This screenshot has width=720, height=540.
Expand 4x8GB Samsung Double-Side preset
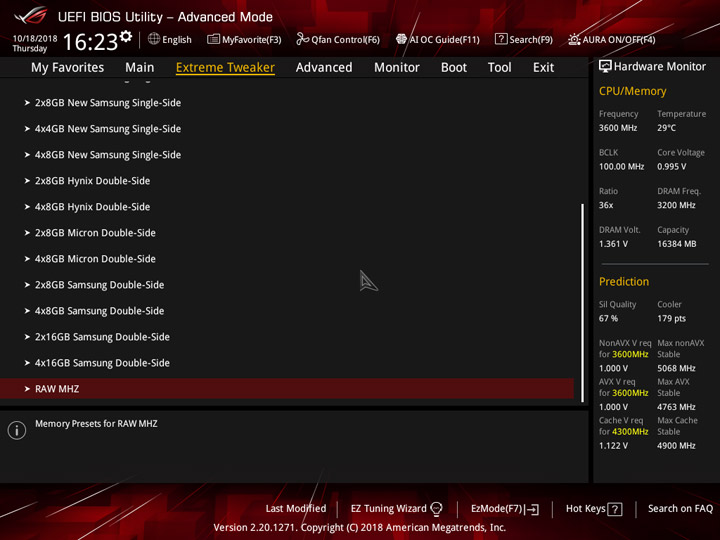click(287, 311)
